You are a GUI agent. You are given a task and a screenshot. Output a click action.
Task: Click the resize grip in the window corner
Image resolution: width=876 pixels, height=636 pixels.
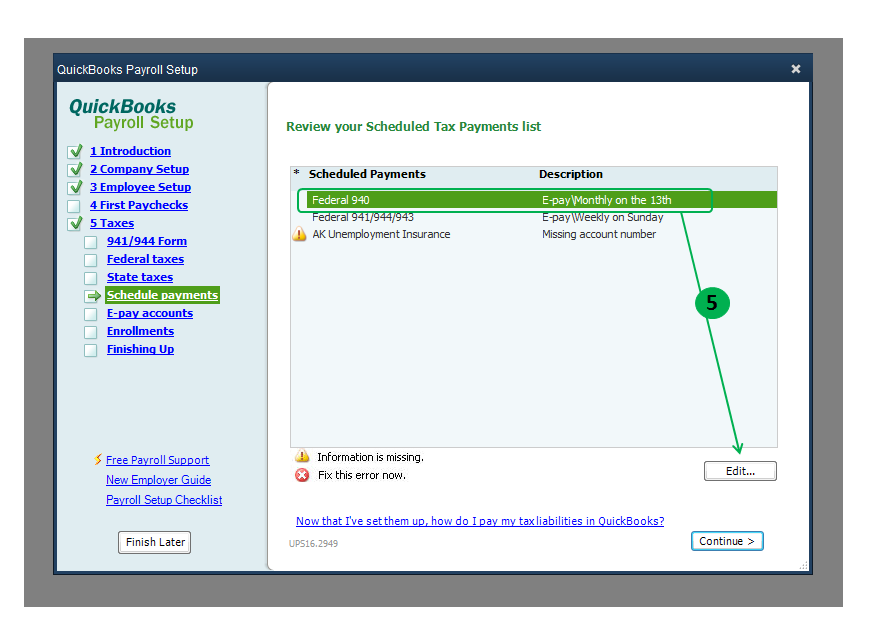(803, 566)
